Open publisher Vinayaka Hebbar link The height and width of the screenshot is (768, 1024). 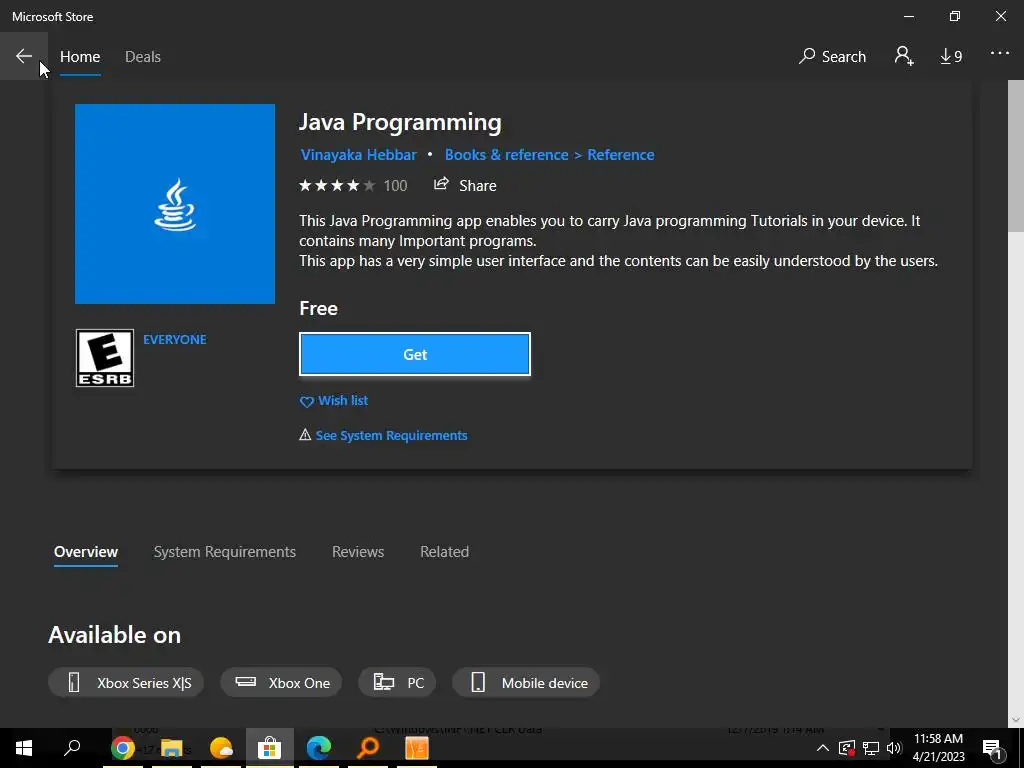359,155
